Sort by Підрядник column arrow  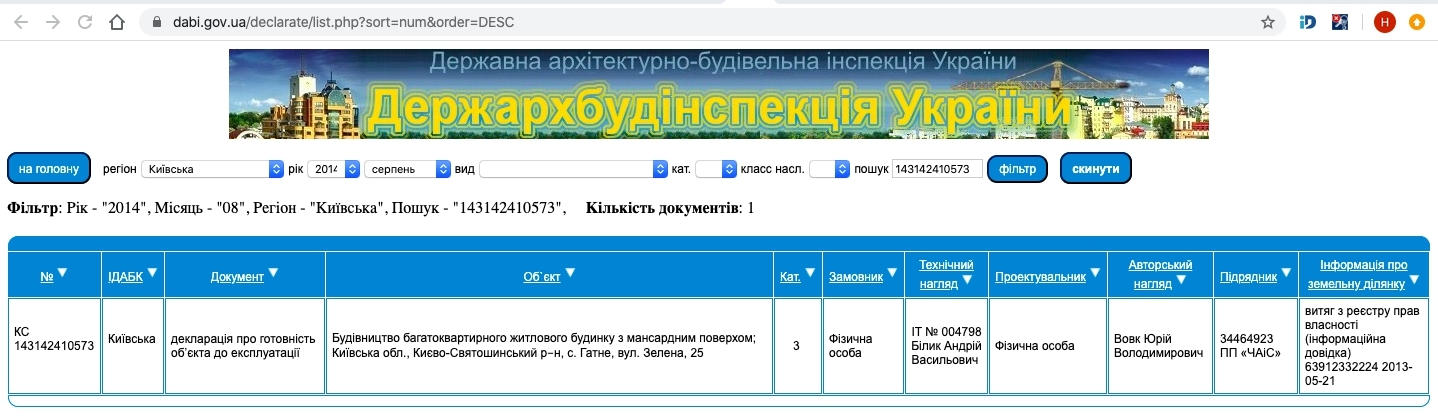click(1284, 273)
